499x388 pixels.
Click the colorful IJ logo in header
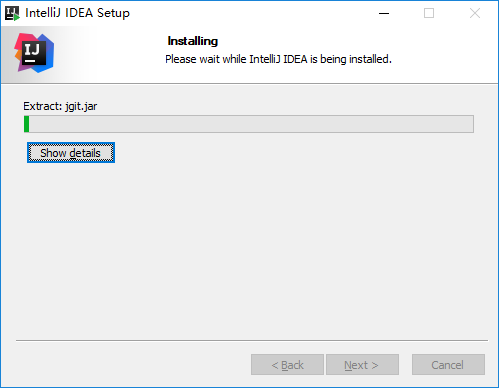34,53
